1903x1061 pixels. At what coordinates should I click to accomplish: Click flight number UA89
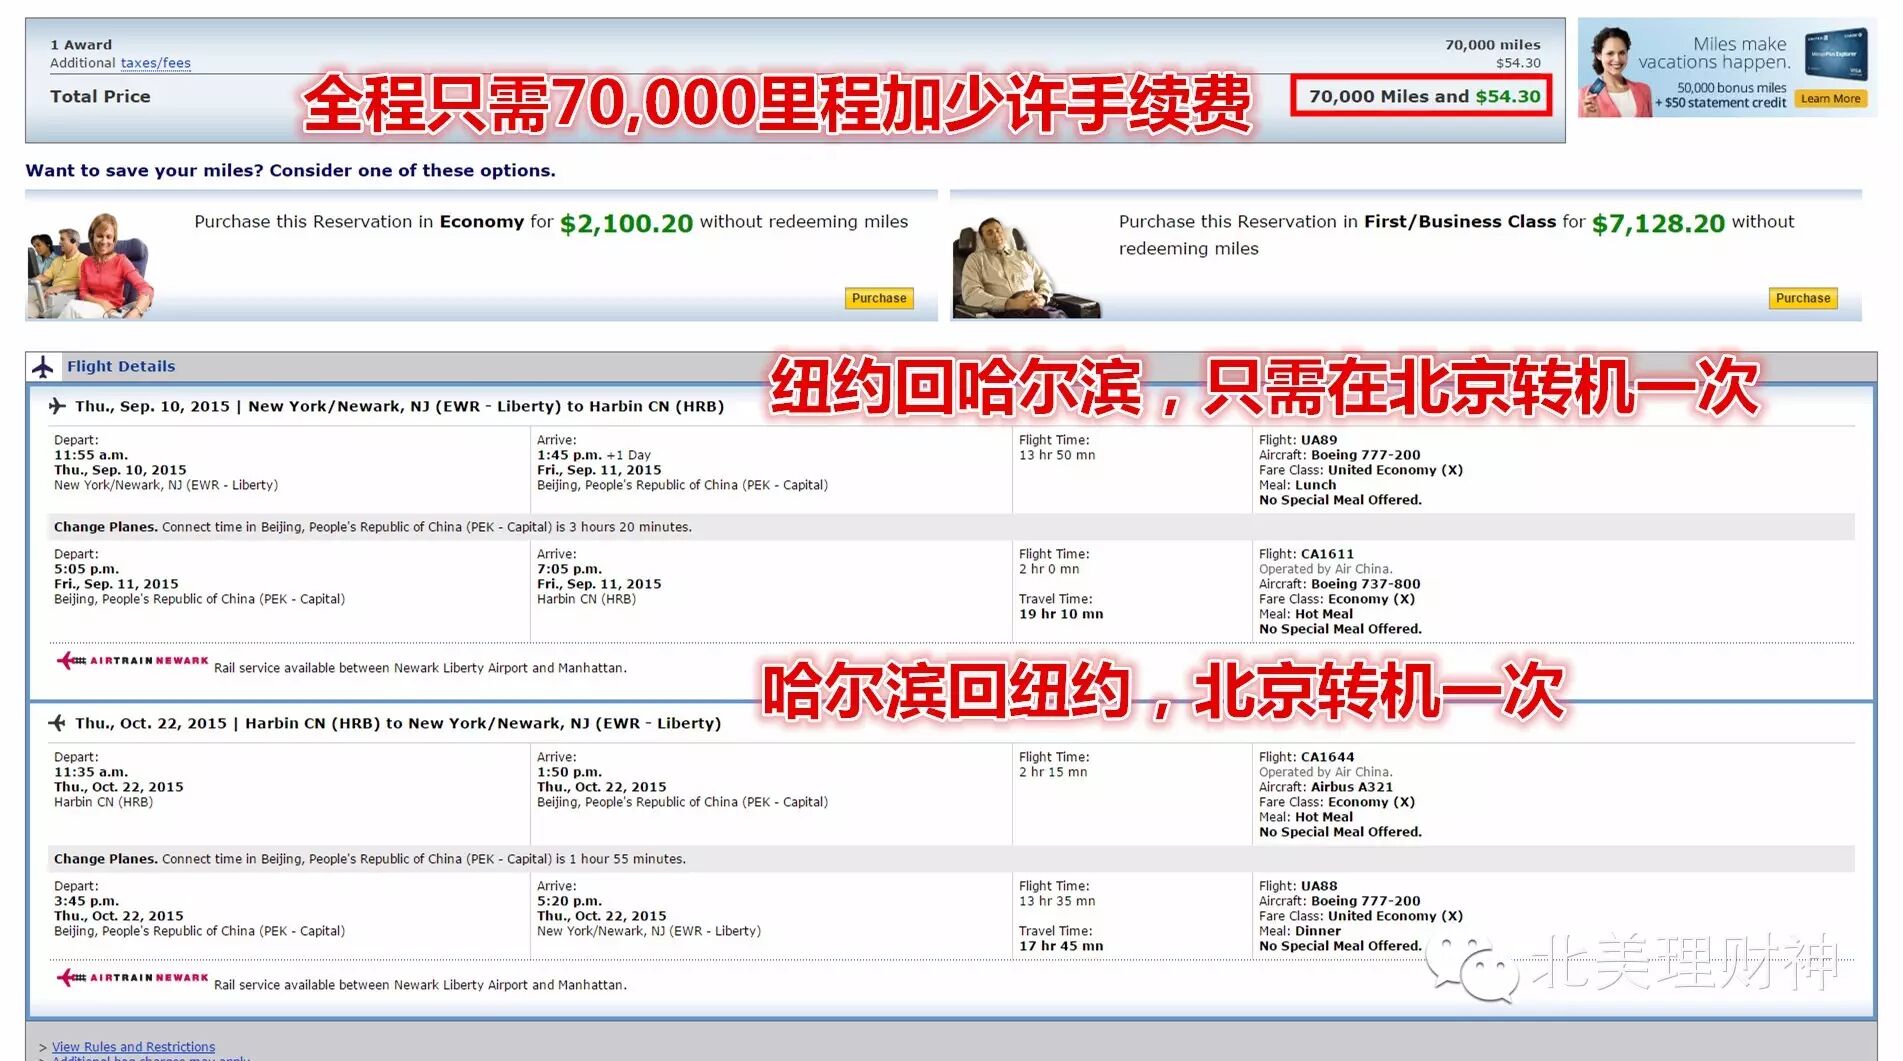[1319, 440]
